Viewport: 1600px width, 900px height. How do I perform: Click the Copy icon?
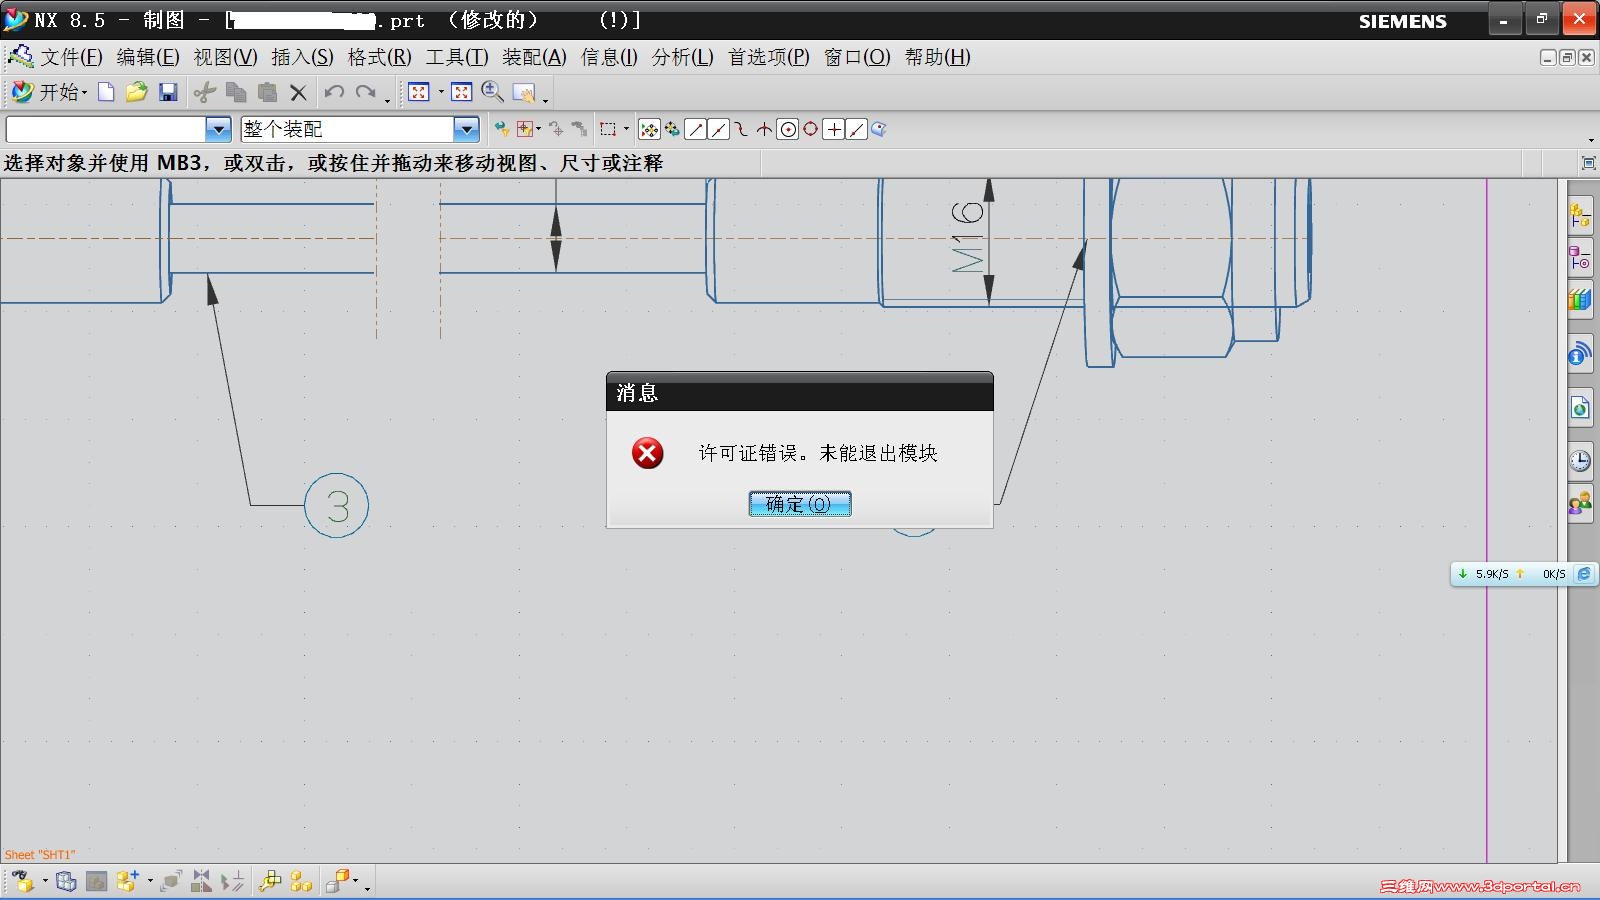(x=236, y=93)
